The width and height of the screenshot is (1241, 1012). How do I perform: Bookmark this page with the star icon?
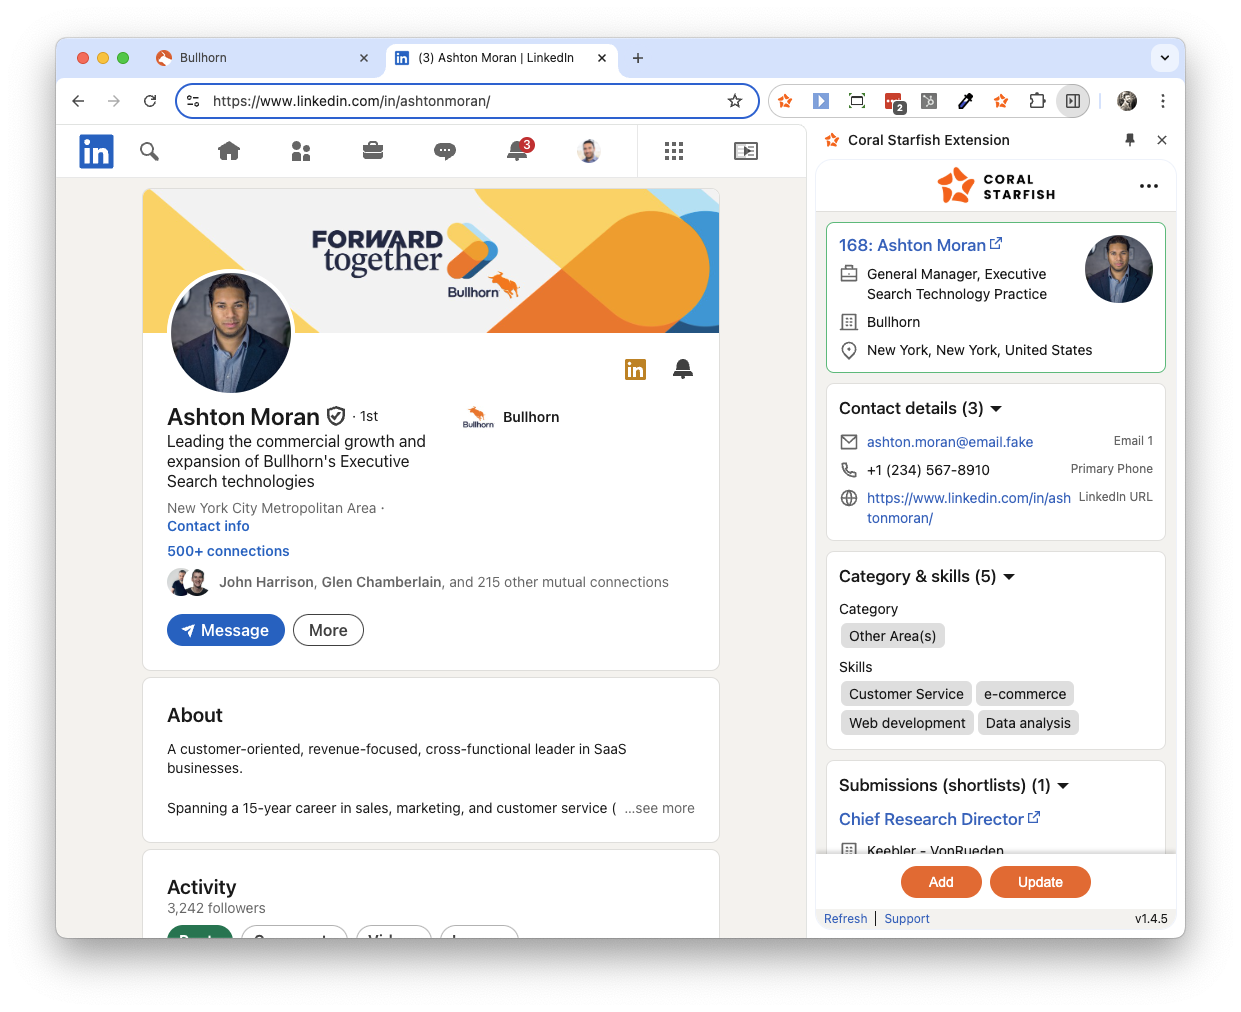pyautogui.click(x=735, y=101)
